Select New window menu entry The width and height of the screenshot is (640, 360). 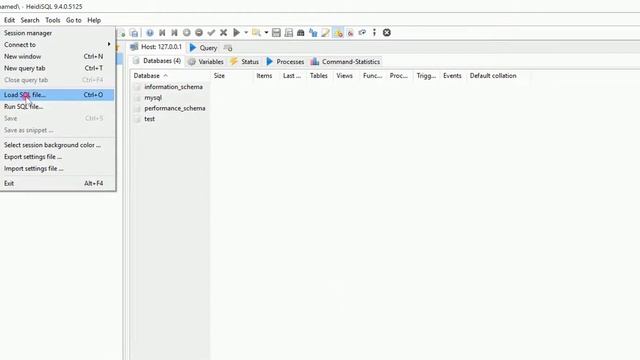click(57, 56)
